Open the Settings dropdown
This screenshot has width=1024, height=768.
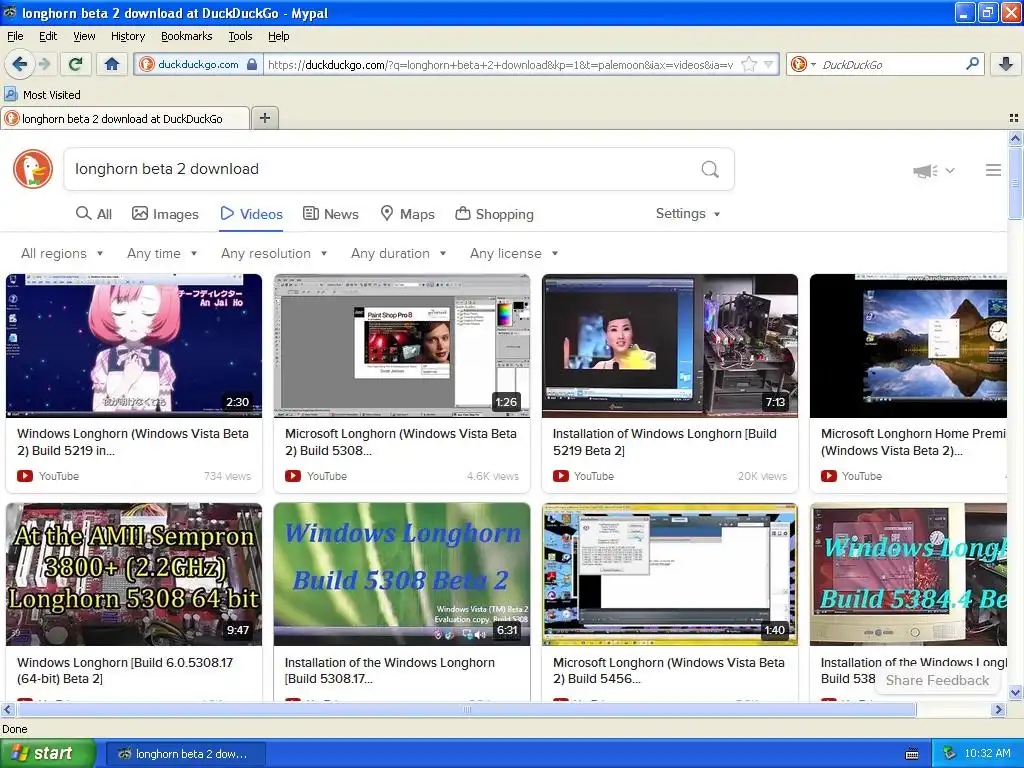click(688, 214)
